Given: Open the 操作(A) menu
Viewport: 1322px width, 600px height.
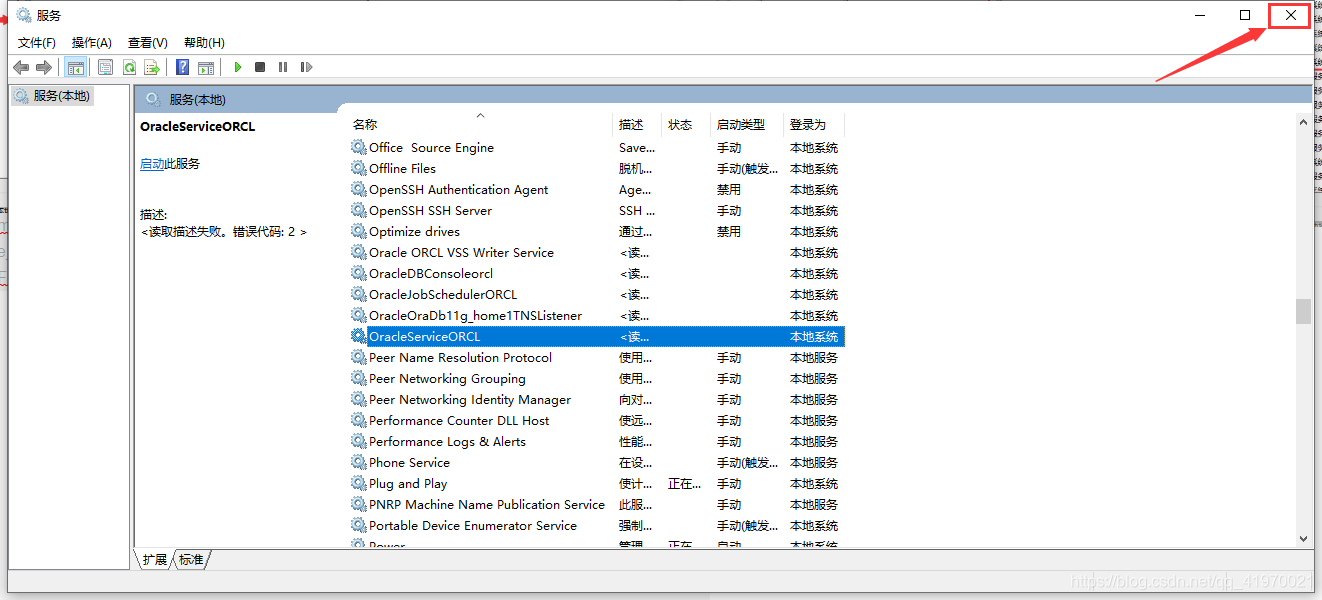Looking at the screenshot, I should point(92,42).
